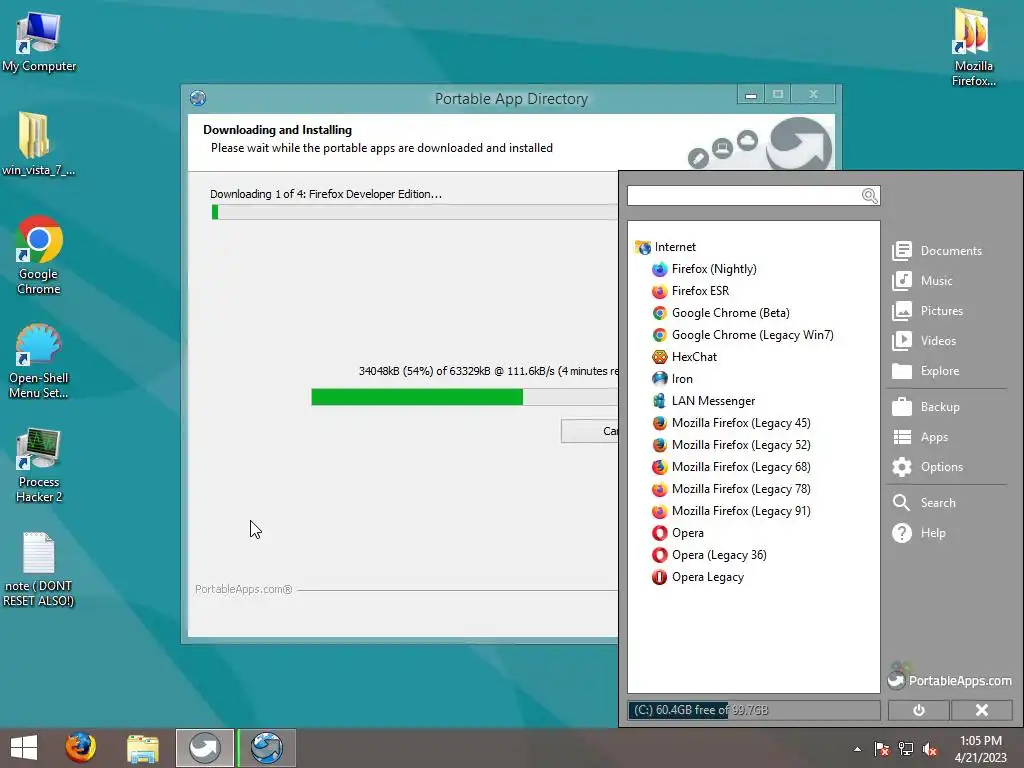Launch Mozilla Firefox (Legacy 68)
This screenshot has width=1024, height=768.
pos(741,467)
